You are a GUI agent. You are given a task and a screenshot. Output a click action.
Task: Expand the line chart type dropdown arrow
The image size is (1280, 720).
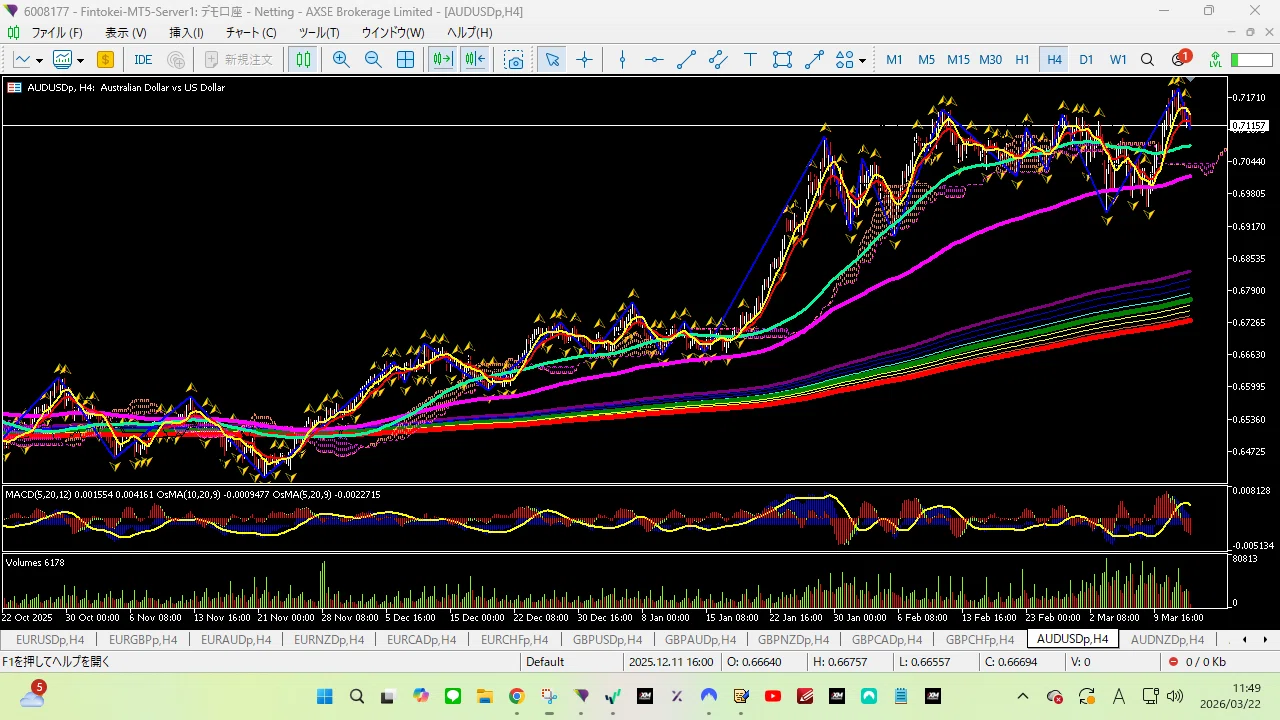pyautogui.click(x=38, y=60)
